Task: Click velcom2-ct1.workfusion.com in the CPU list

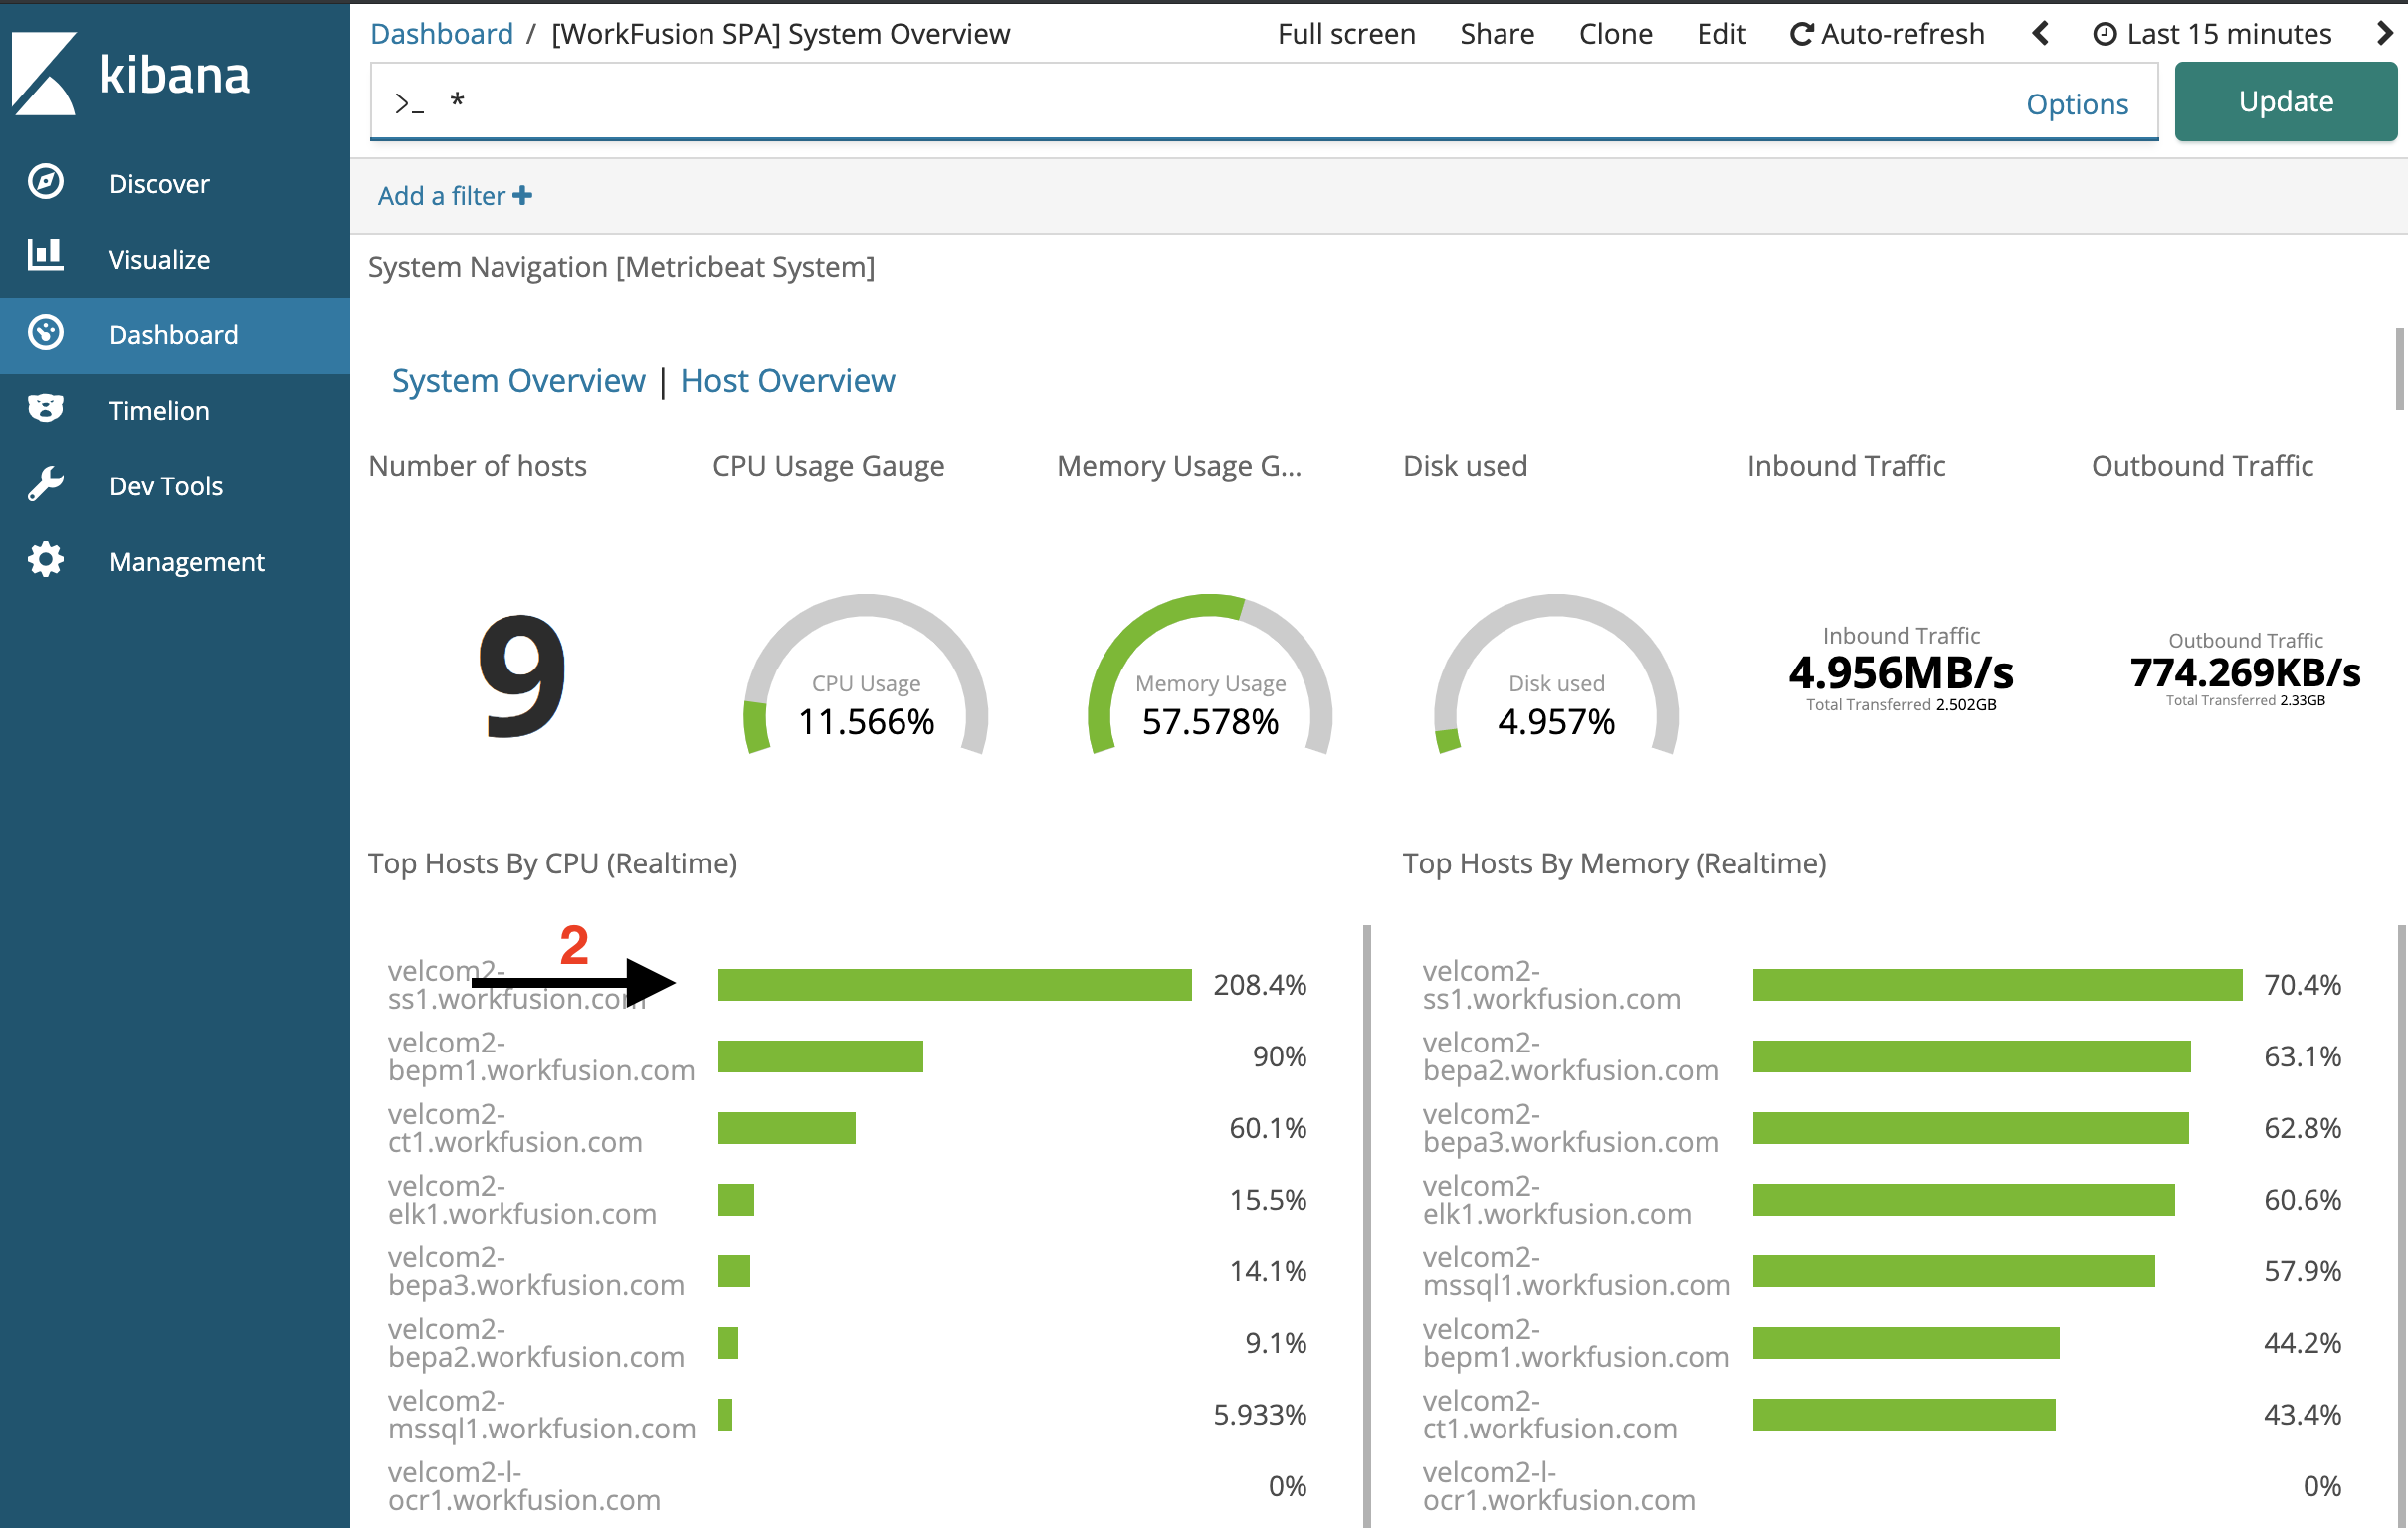Action: pyautogui.click(x=515, y=1128)
